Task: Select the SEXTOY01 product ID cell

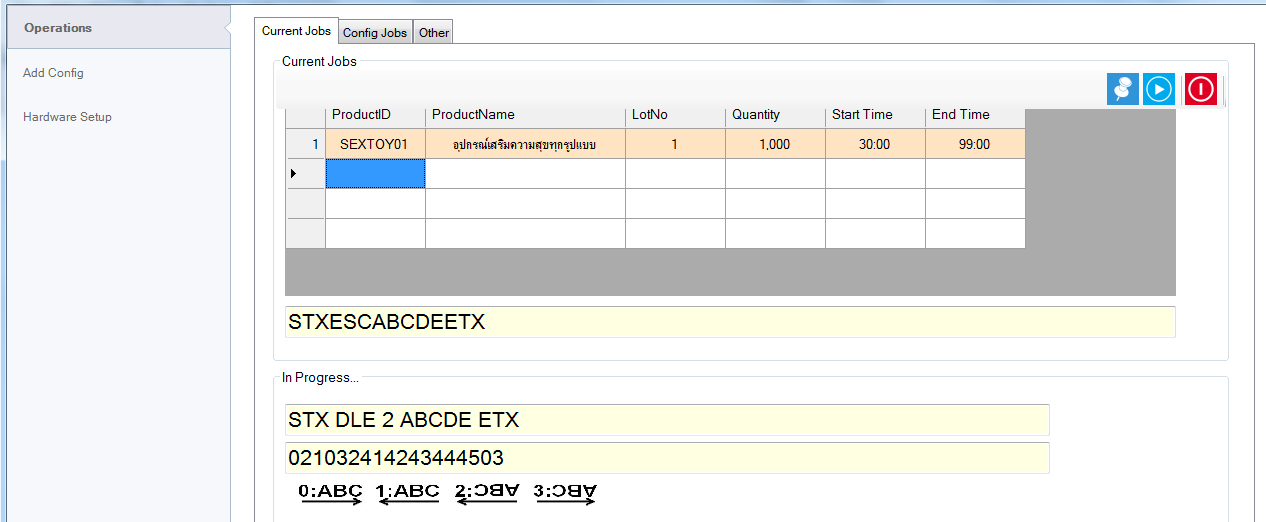Action: (x=375, y=144)
